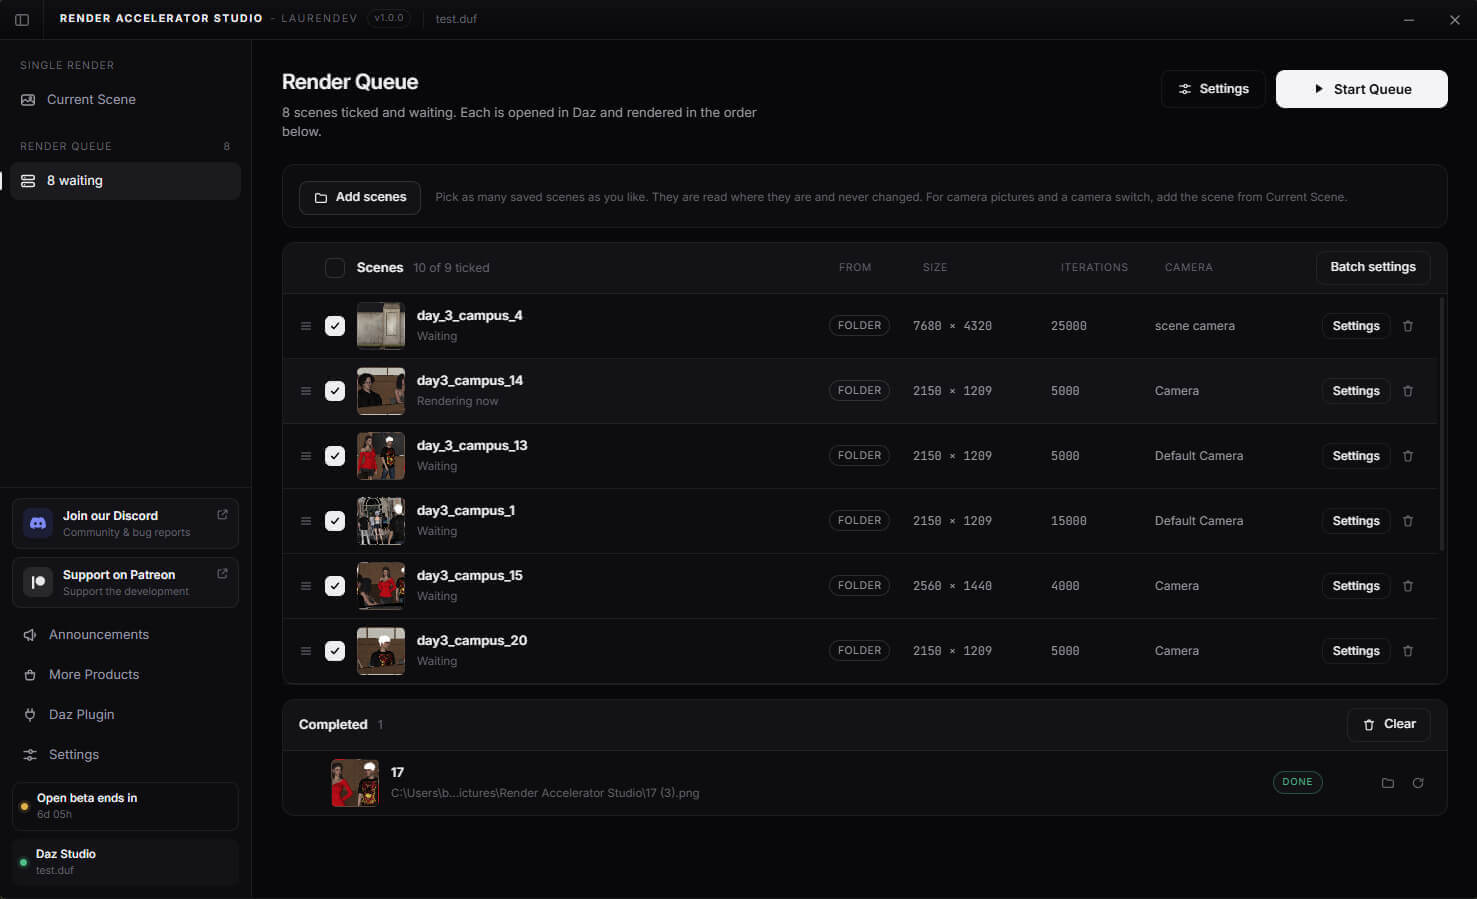The image size is (1477, 899).
Task: Click Start Queue button
Action: pos(1361,89)
